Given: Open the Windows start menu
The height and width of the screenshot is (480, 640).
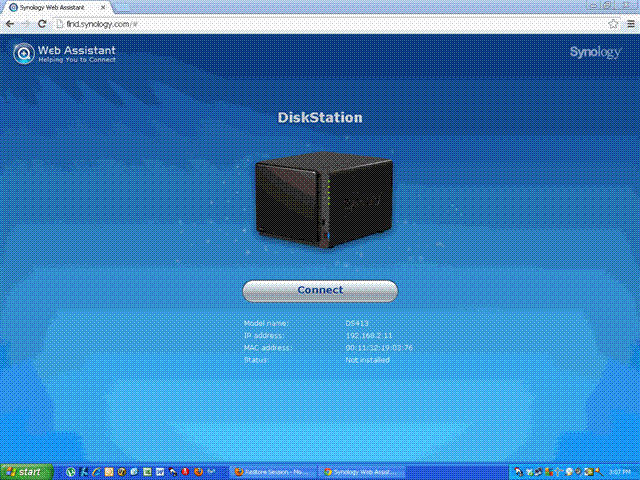Looking at the screenshot, I should (27, 472).
